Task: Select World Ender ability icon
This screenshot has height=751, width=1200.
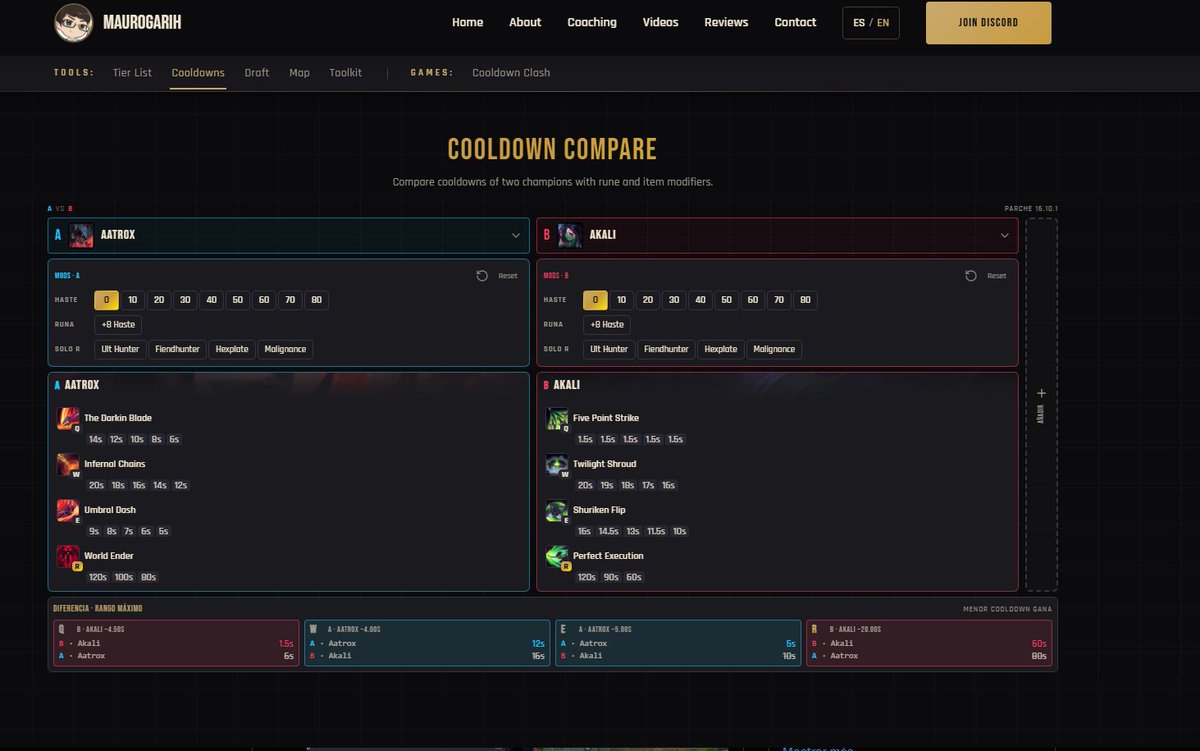Action: tap(68, 557)
